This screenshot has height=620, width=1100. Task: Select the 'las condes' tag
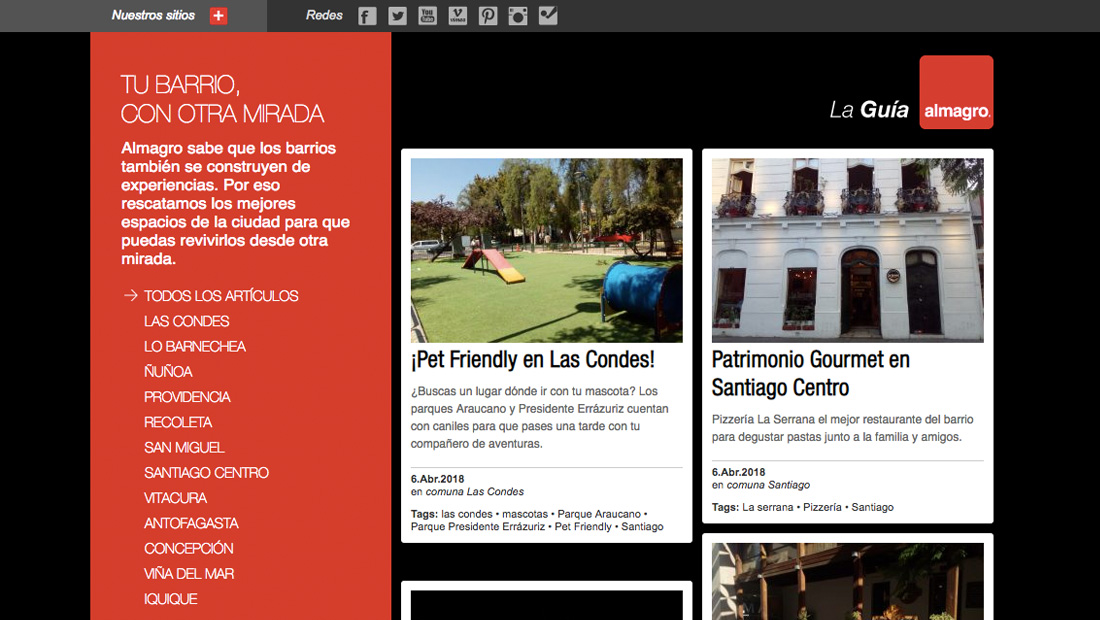pyautogui.click(x=467, y=514)
